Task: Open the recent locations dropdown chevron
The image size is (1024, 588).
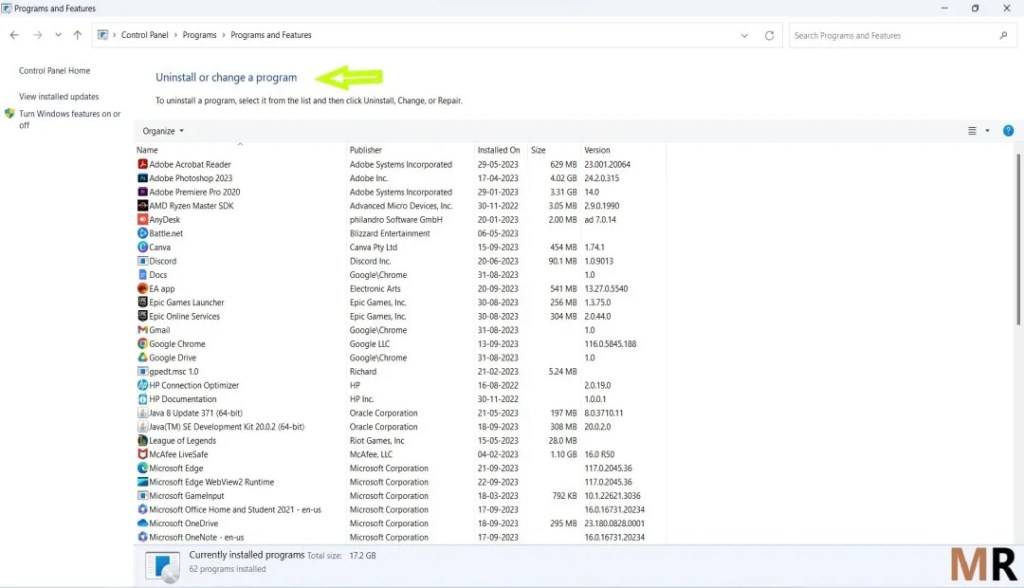Action: pos(58,35)
